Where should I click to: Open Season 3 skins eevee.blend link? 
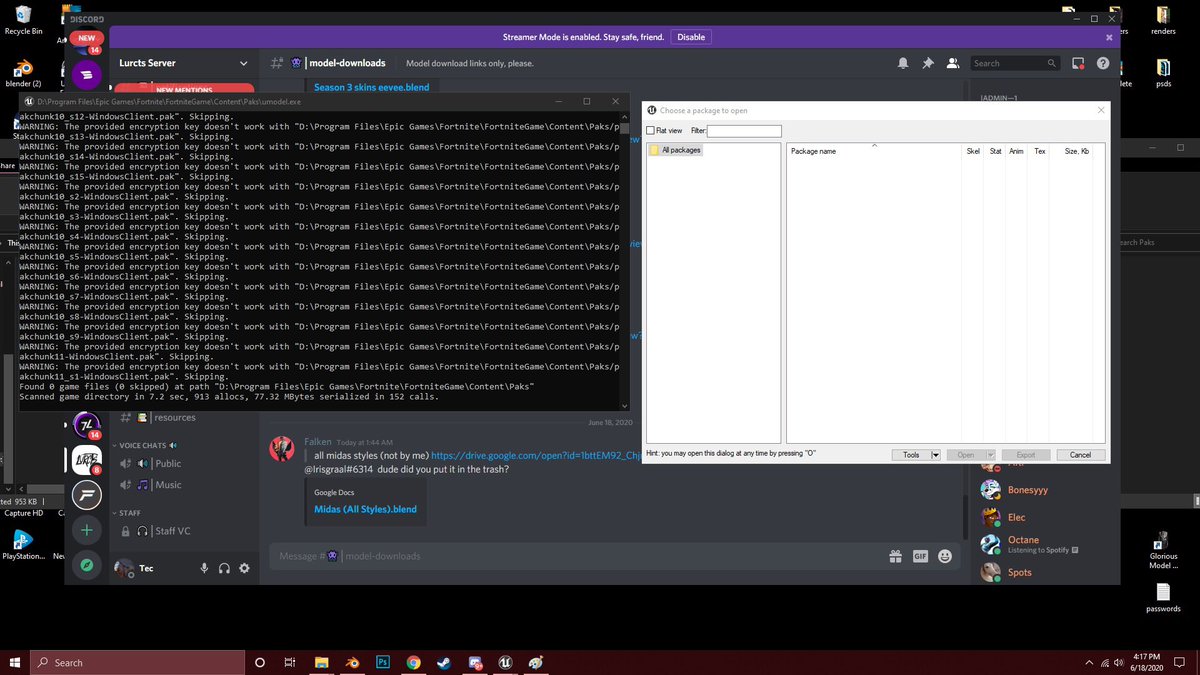[x=371, y=87]
